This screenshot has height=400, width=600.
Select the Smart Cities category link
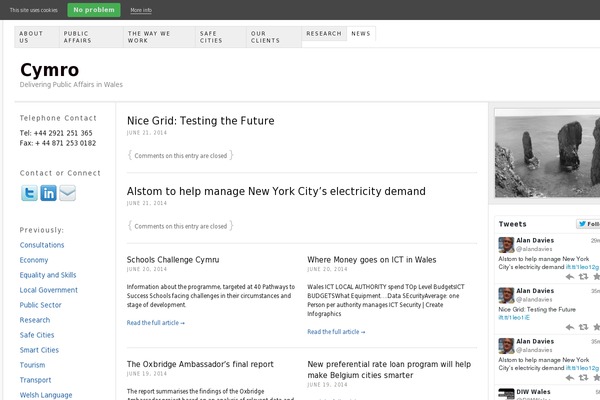tap(39, 350)
